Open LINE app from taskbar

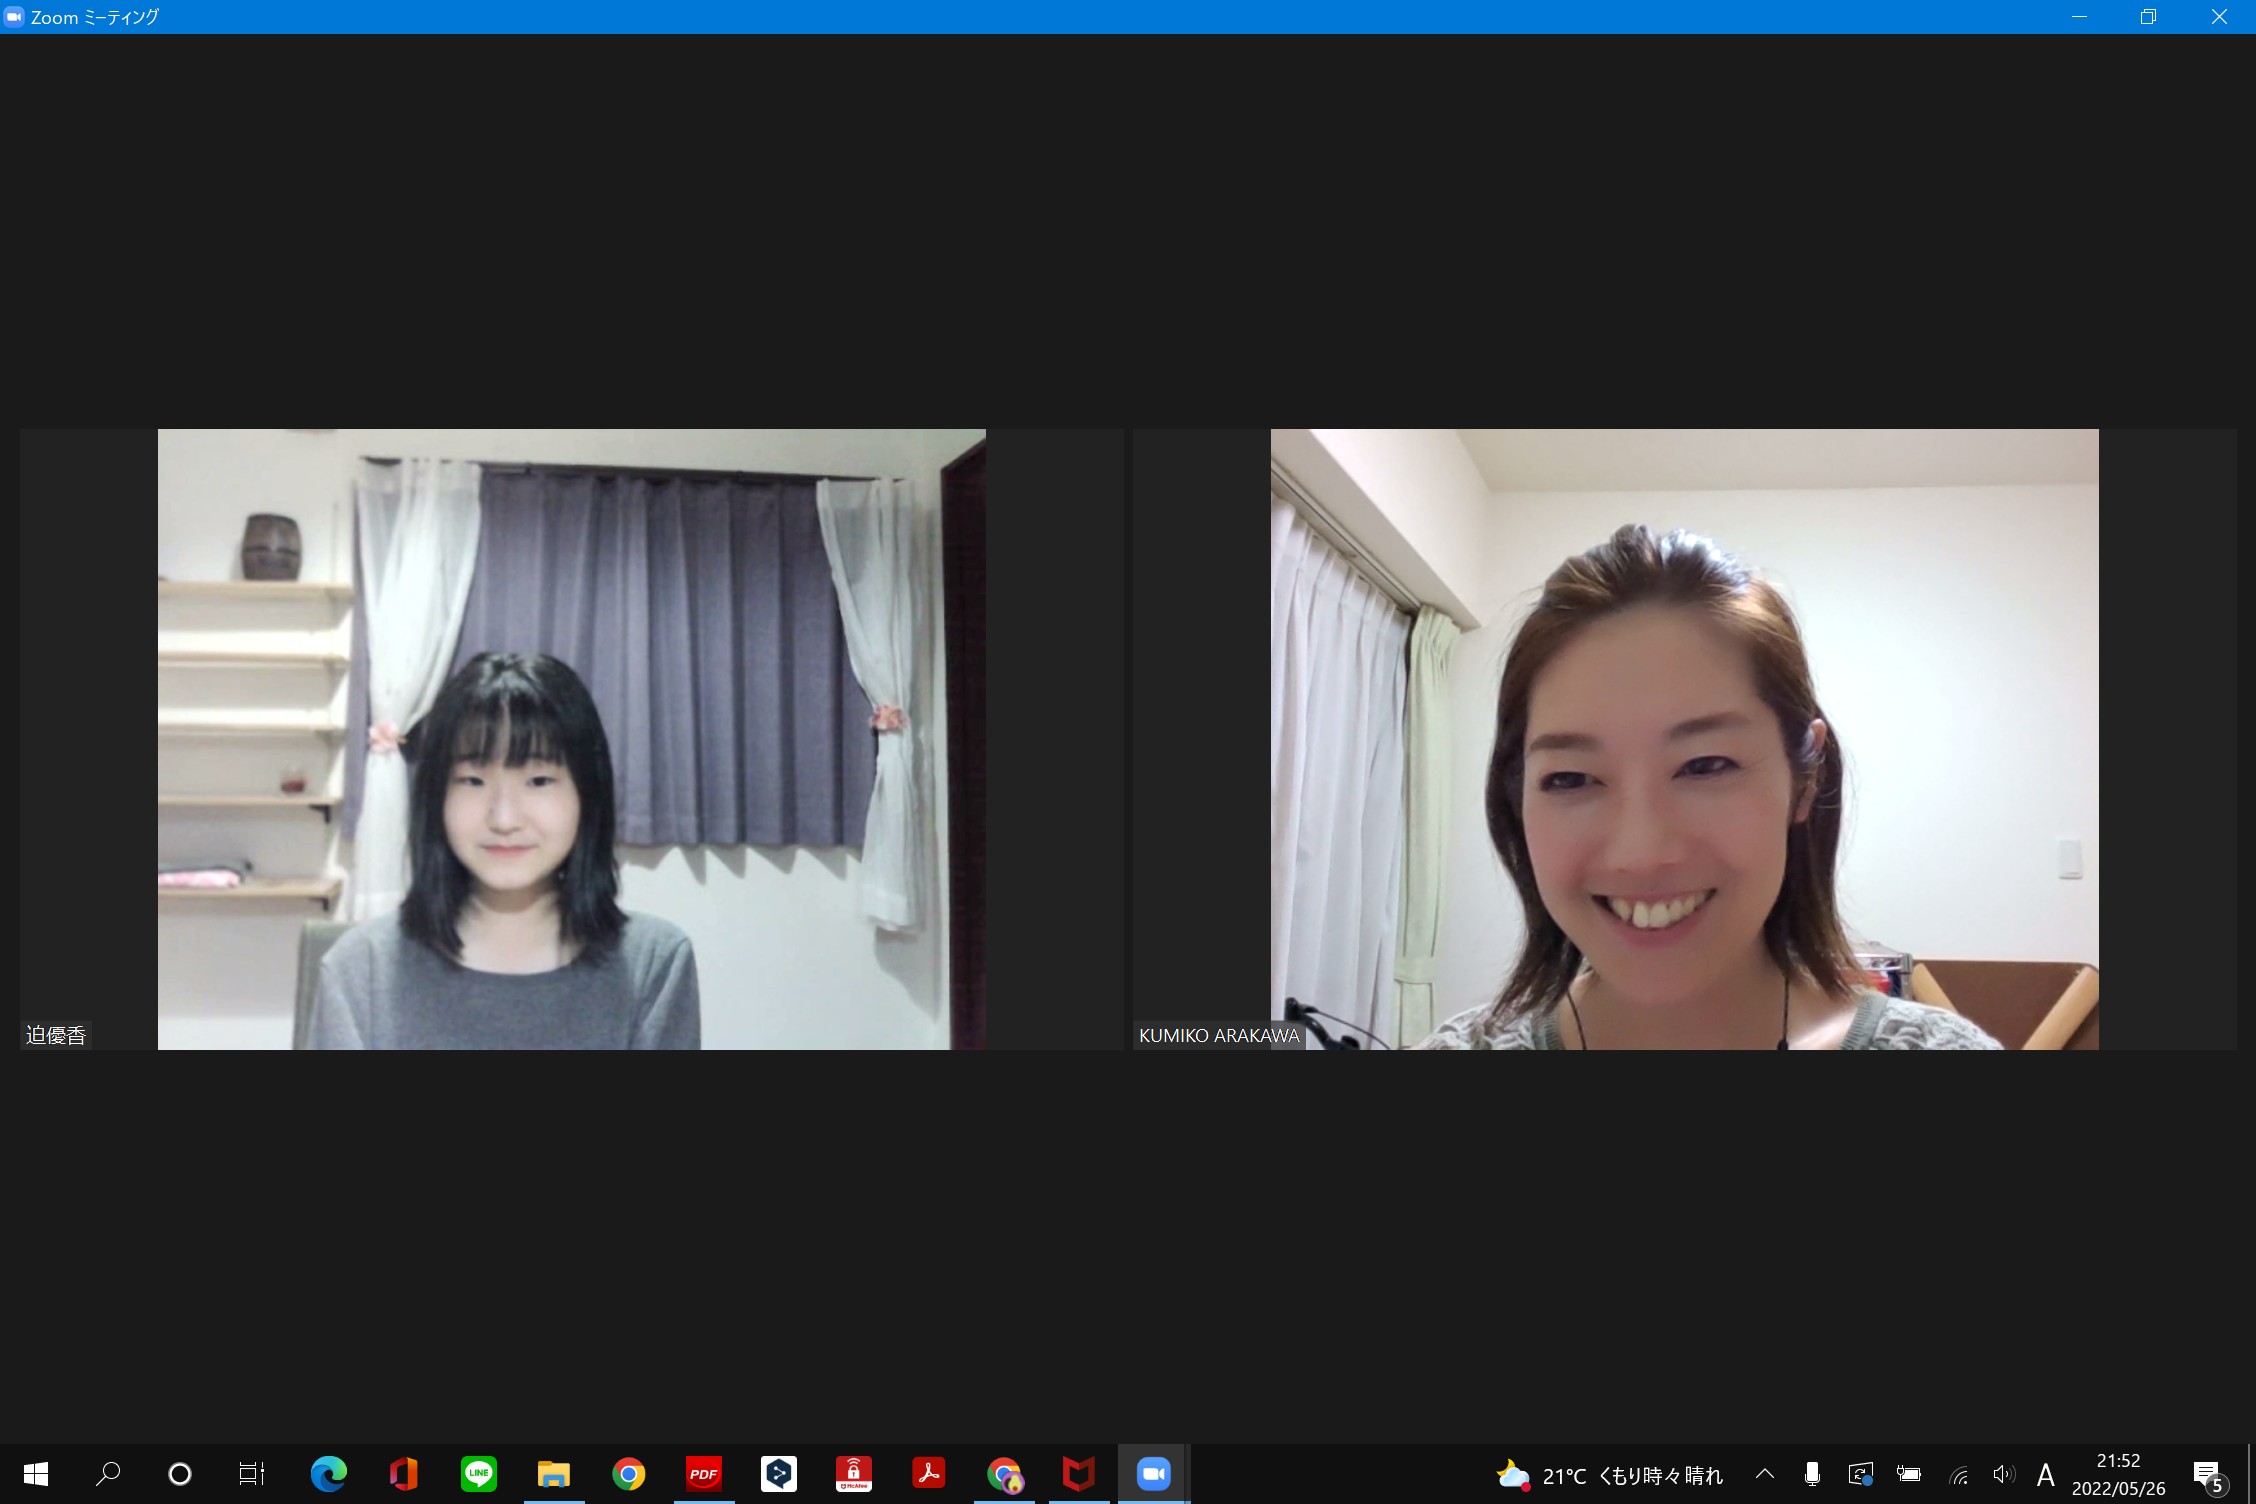coord(478,1474)
